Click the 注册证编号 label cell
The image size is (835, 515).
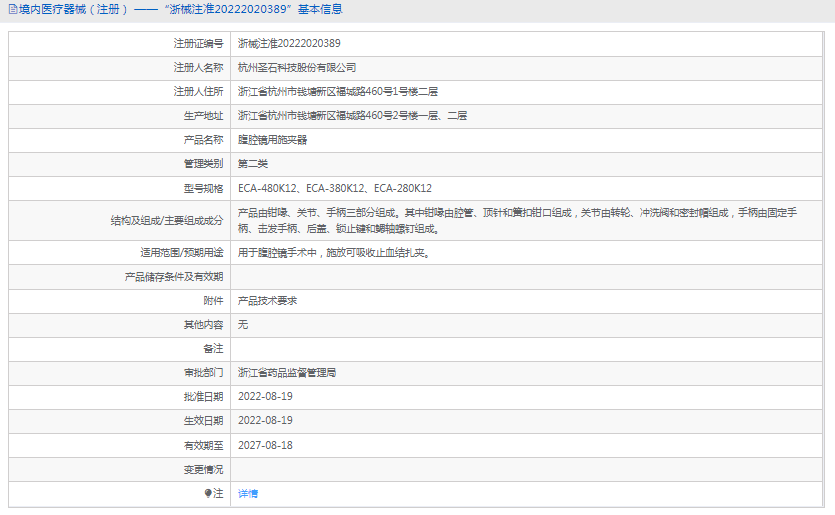(199, 44)
